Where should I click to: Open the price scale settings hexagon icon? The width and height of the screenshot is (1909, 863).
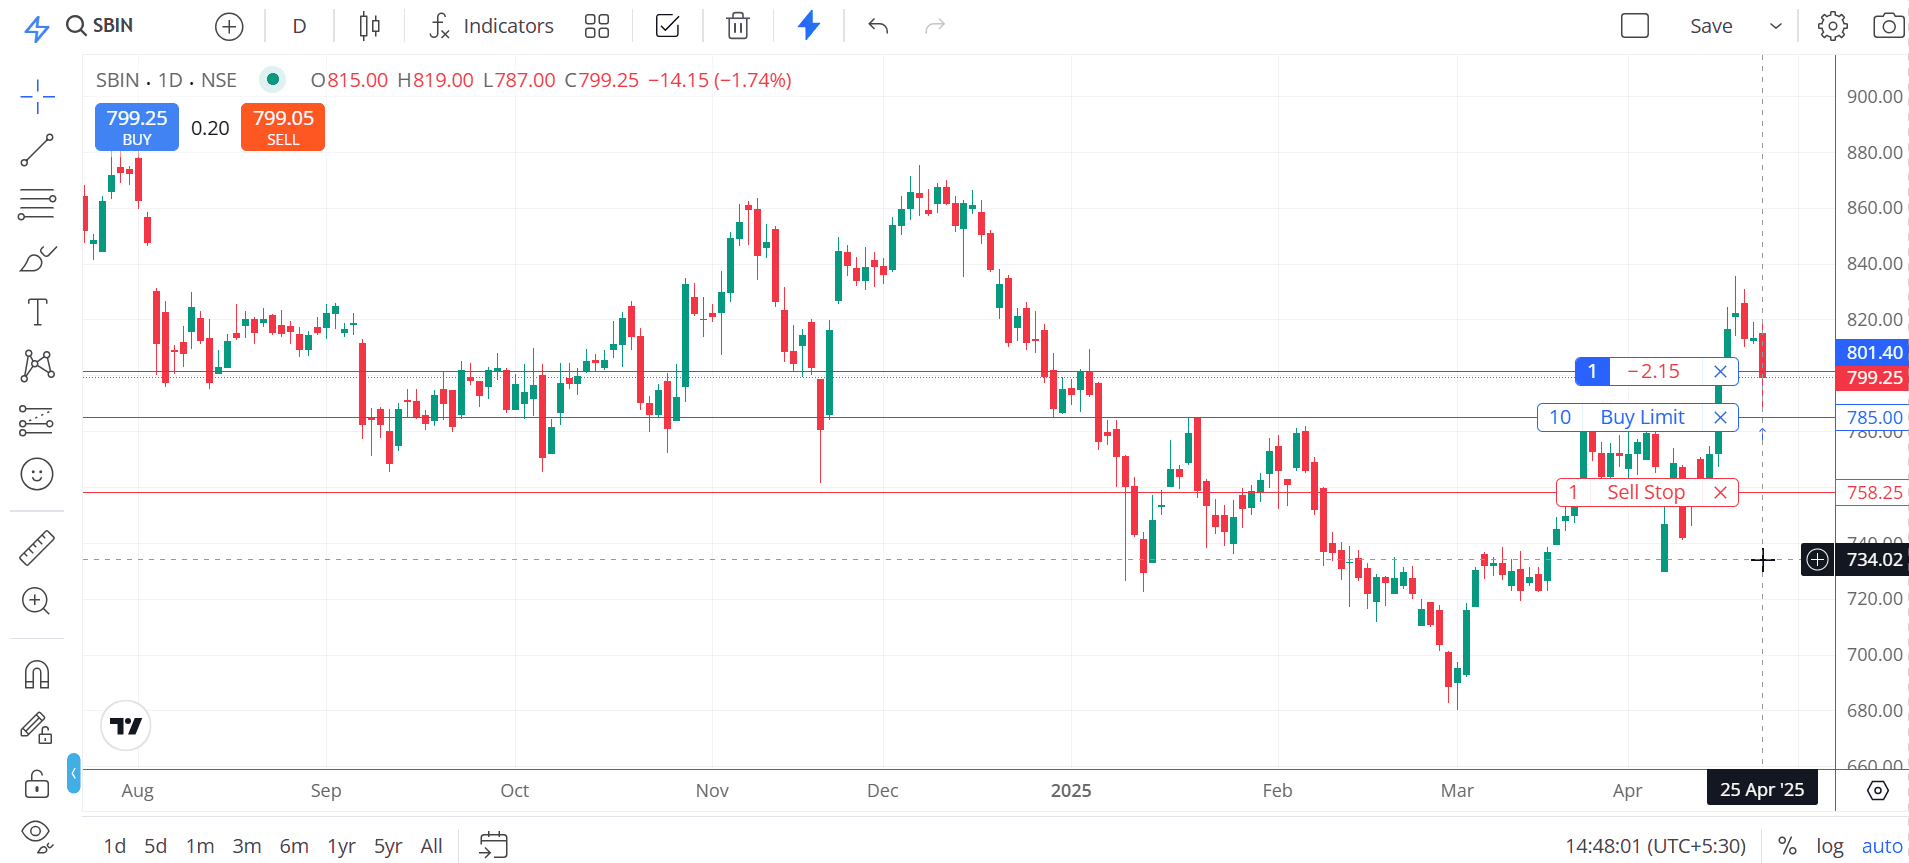coord(1878,790)
